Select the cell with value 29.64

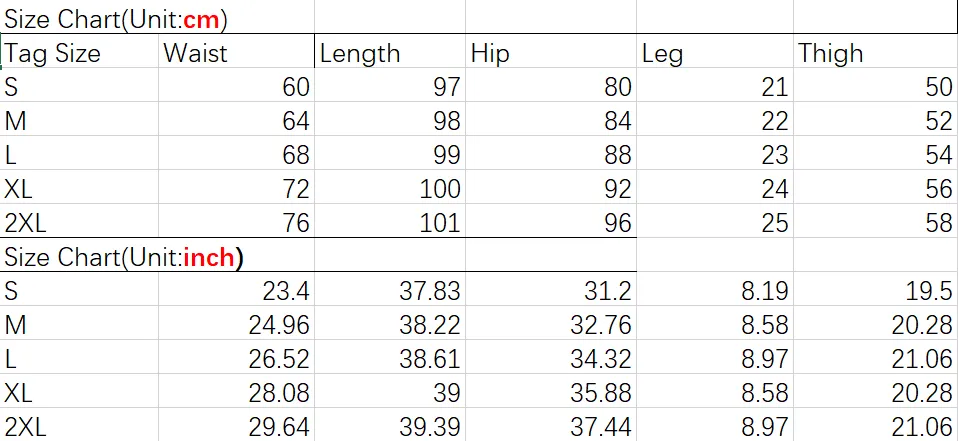236,425
